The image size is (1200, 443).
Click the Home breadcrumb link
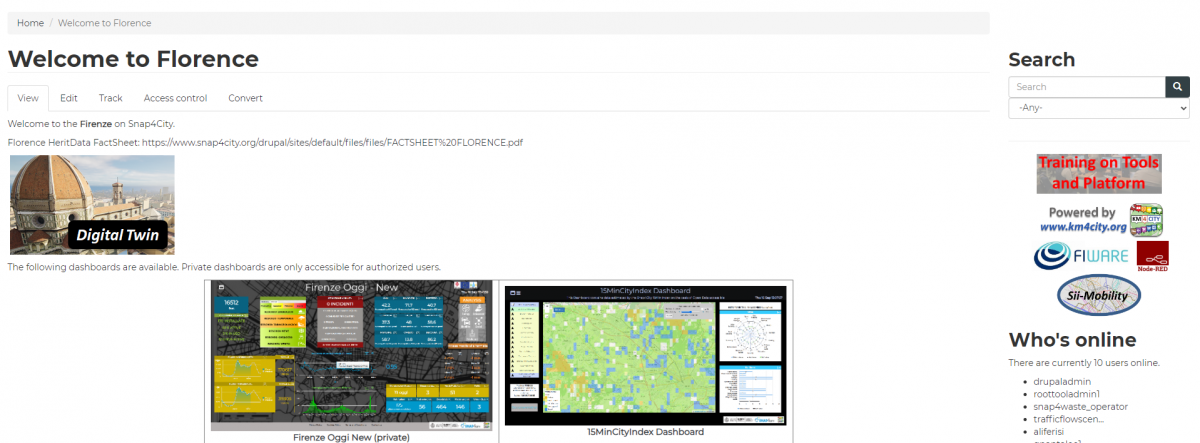coord(30,23)
